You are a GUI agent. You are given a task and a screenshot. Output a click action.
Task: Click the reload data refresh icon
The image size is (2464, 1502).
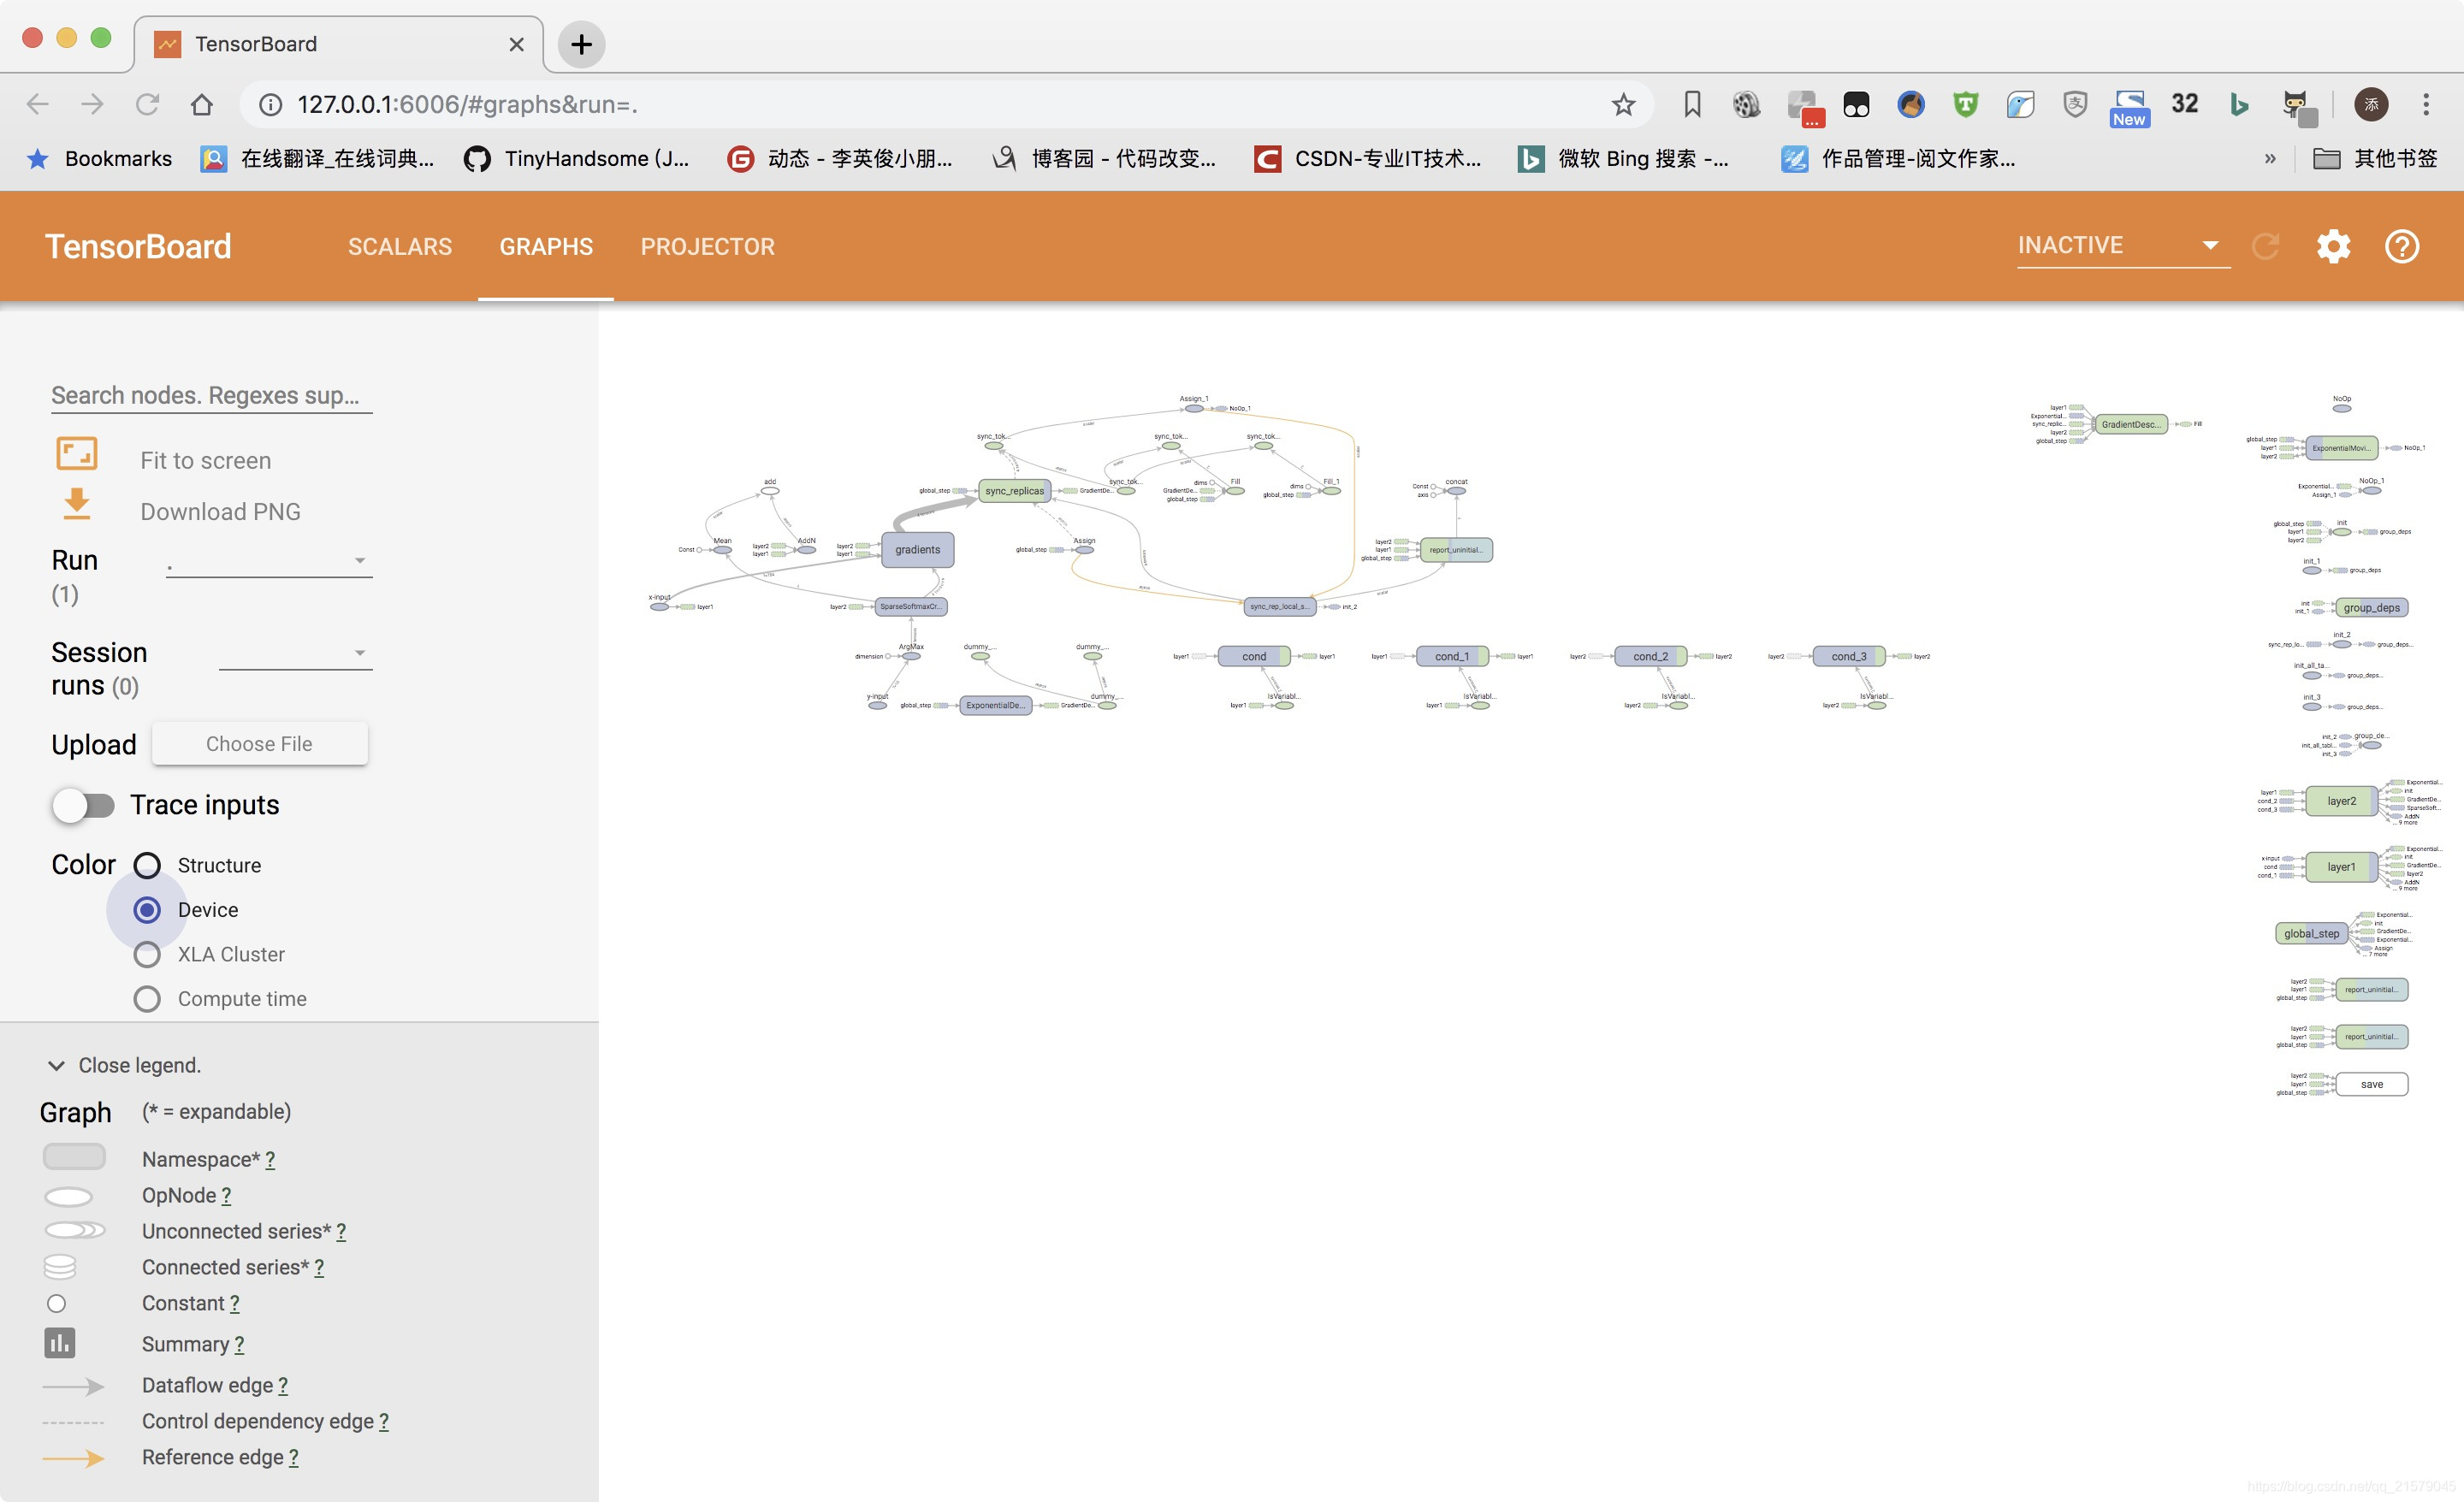(2265, 247)
